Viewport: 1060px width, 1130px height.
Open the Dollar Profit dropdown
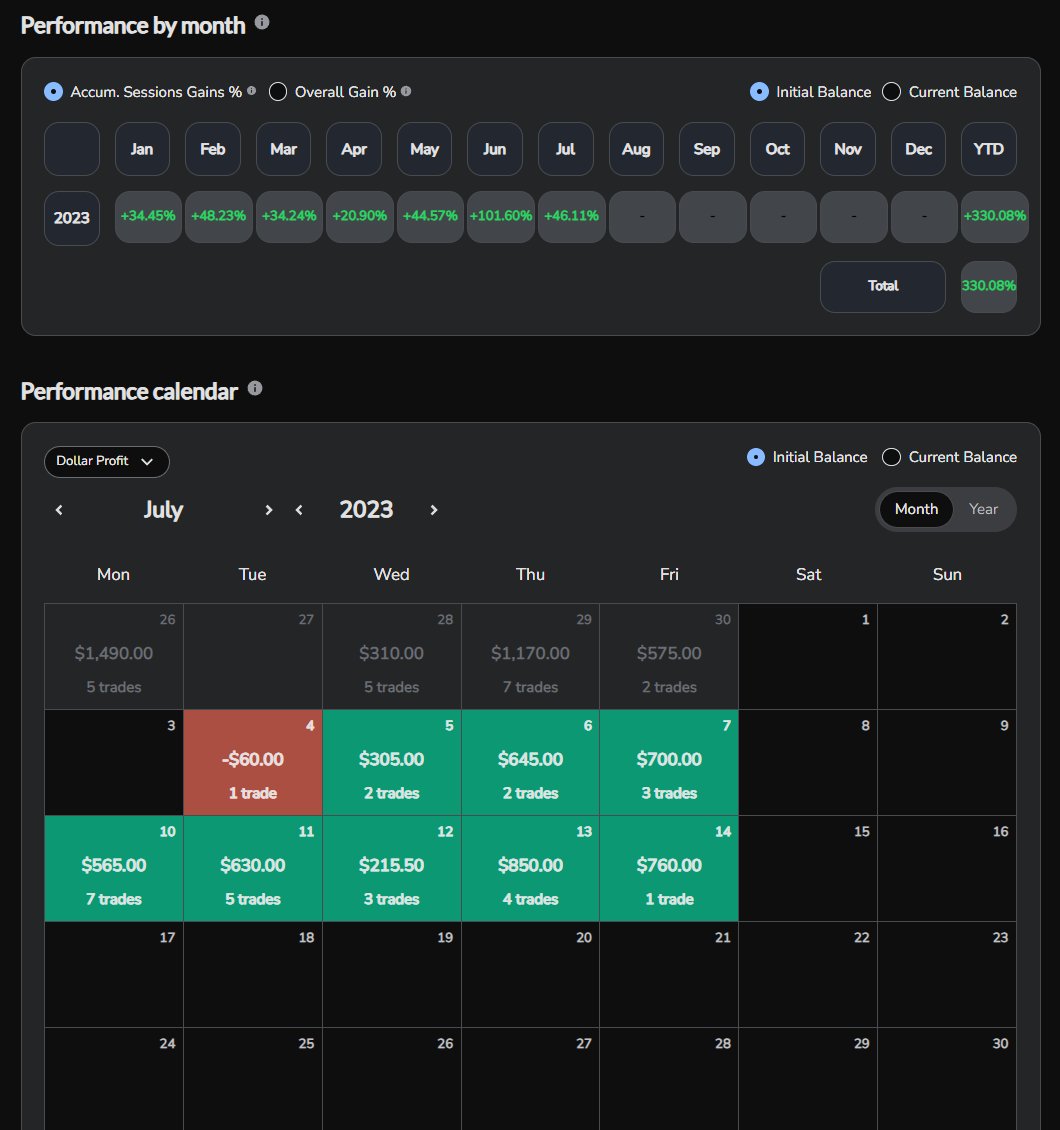point(107,461)
